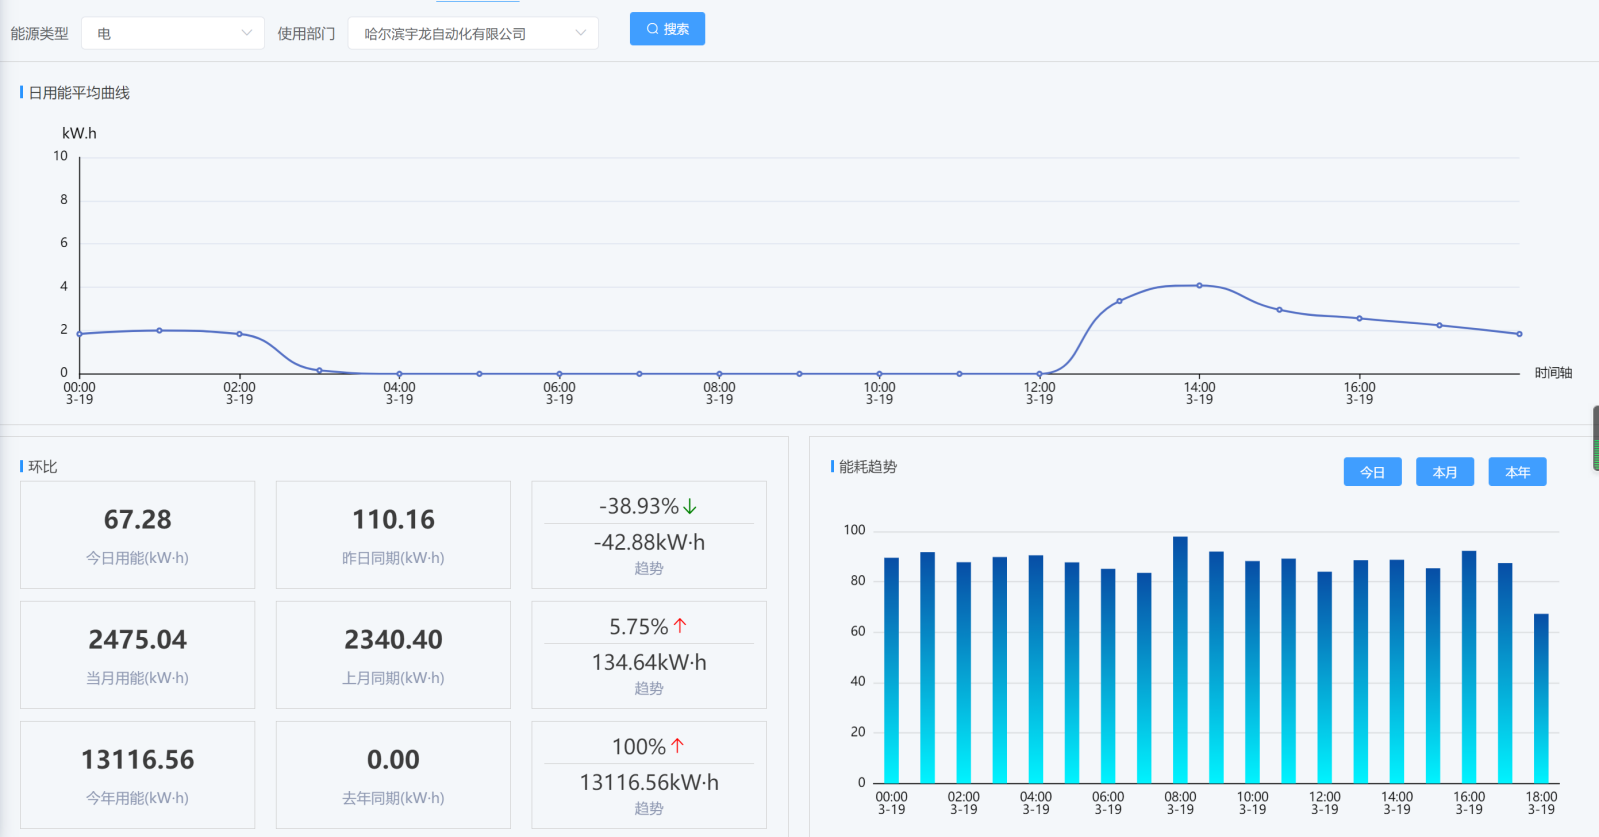This screenshot has width=1599, height=837.
Task: Click the 搜索 search button
Action: point(667,29)
